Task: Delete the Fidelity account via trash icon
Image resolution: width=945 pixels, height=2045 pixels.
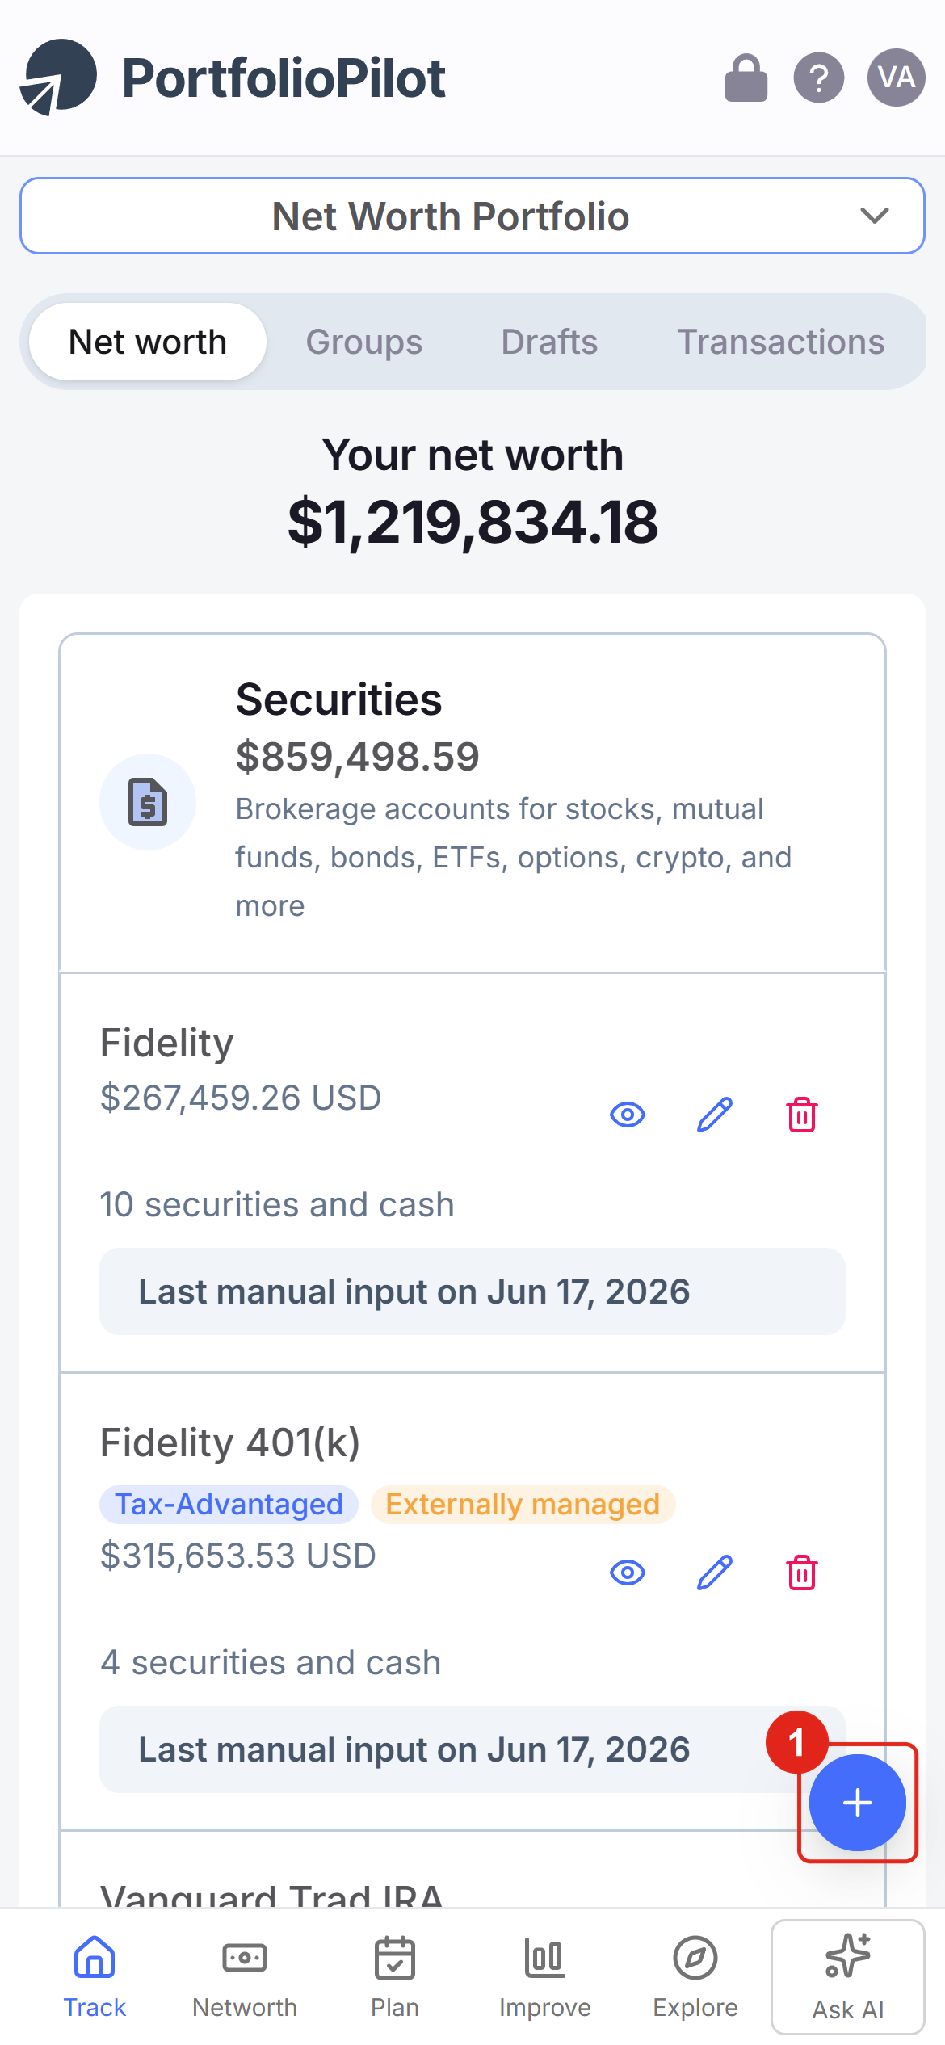Action: 802,1114
